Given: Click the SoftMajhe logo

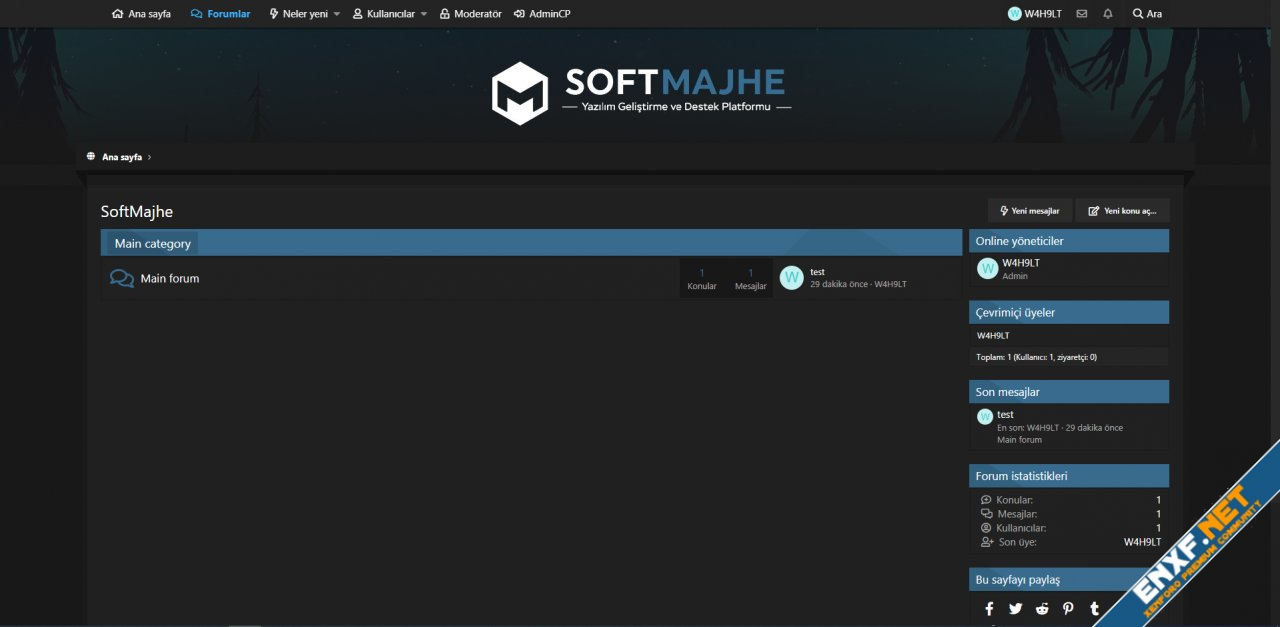Looking at the screenshot, I should tap(640, 93).
